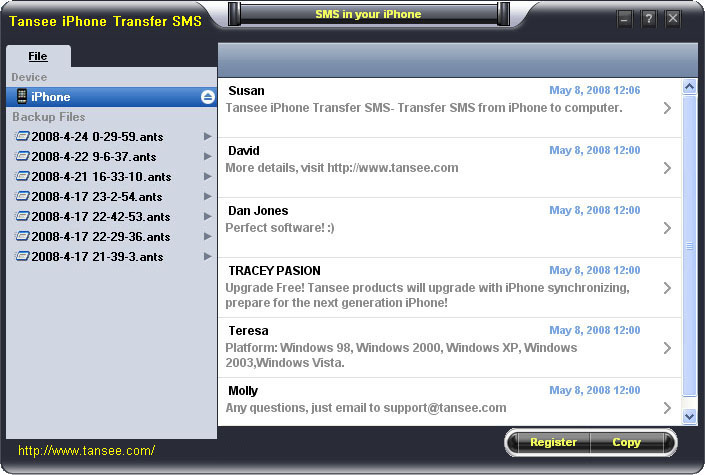Select backup file 2008-4-21 16-33-10.ants
The height and width of the screenshot is (475, 705).
point(101,176)
